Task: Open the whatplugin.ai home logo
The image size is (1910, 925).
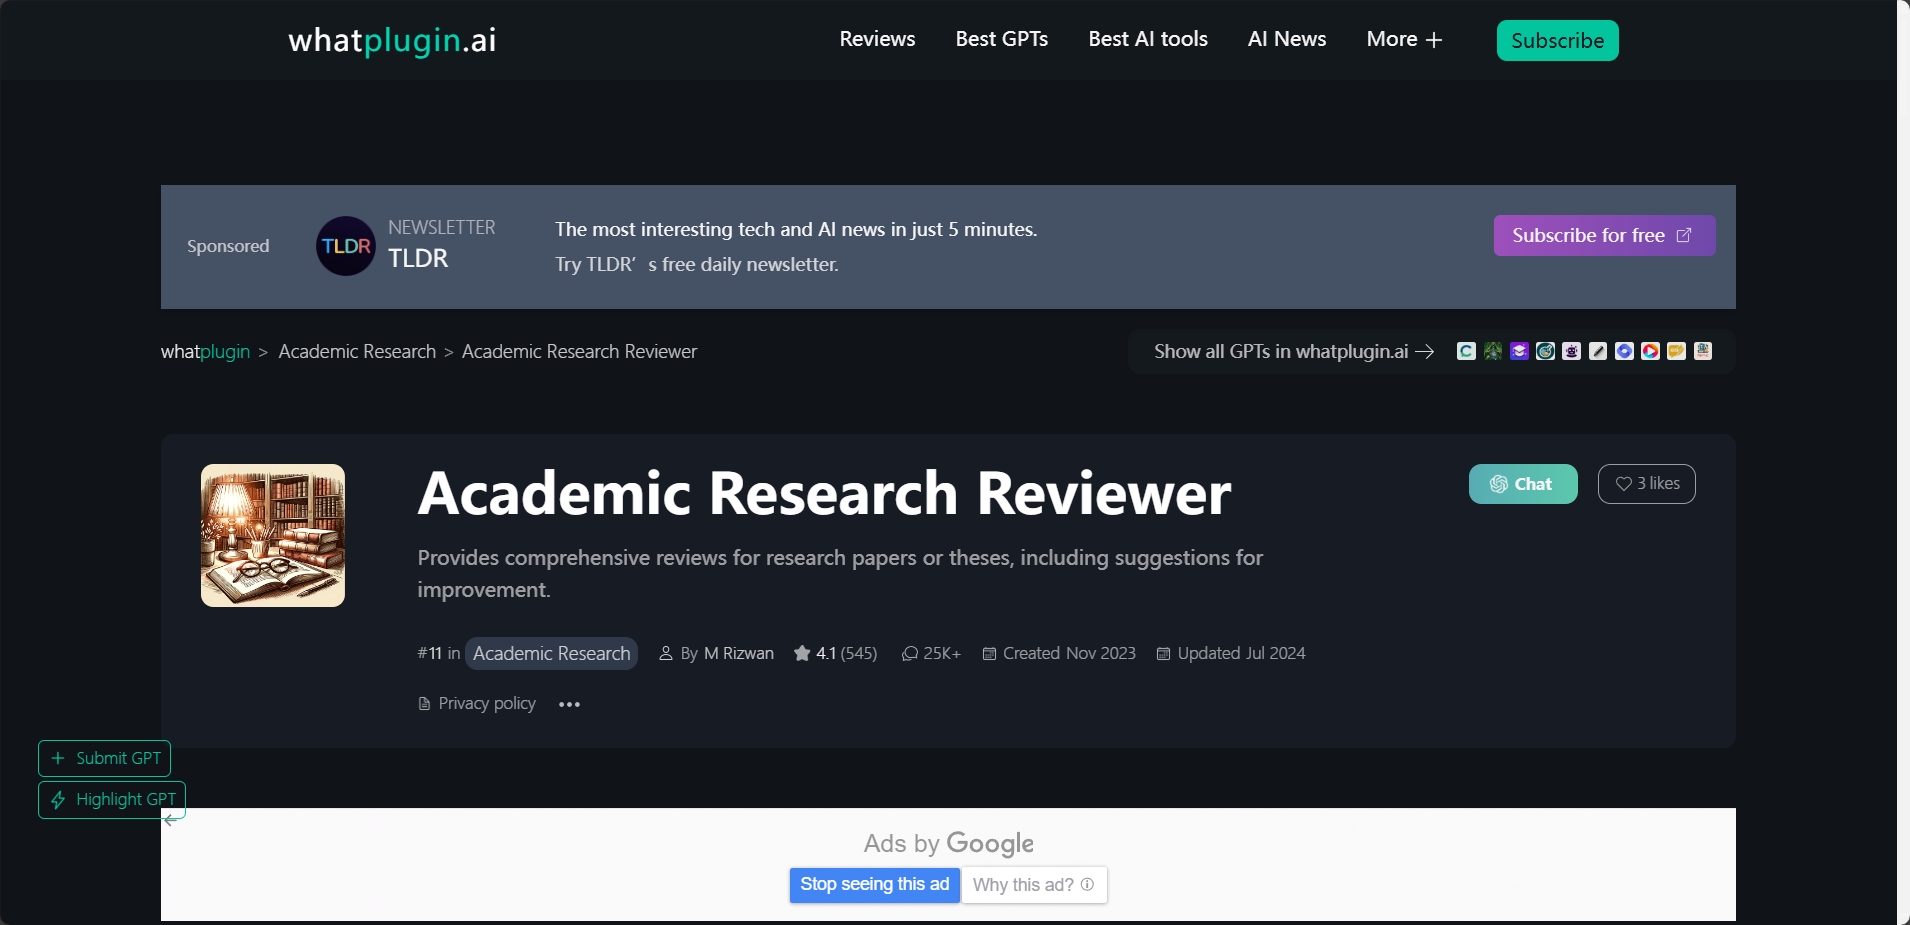Action: tap(392, 40)
